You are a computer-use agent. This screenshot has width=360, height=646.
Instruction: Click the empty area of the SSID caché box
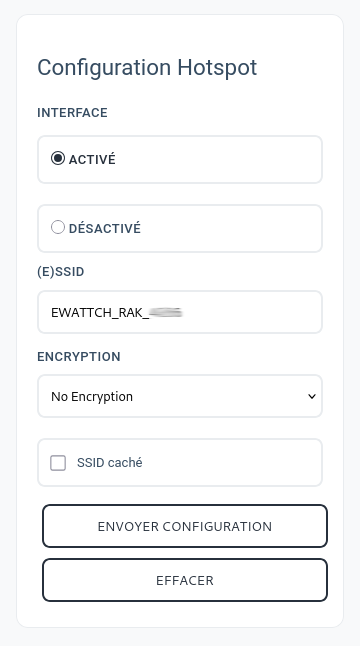point(233,463)
